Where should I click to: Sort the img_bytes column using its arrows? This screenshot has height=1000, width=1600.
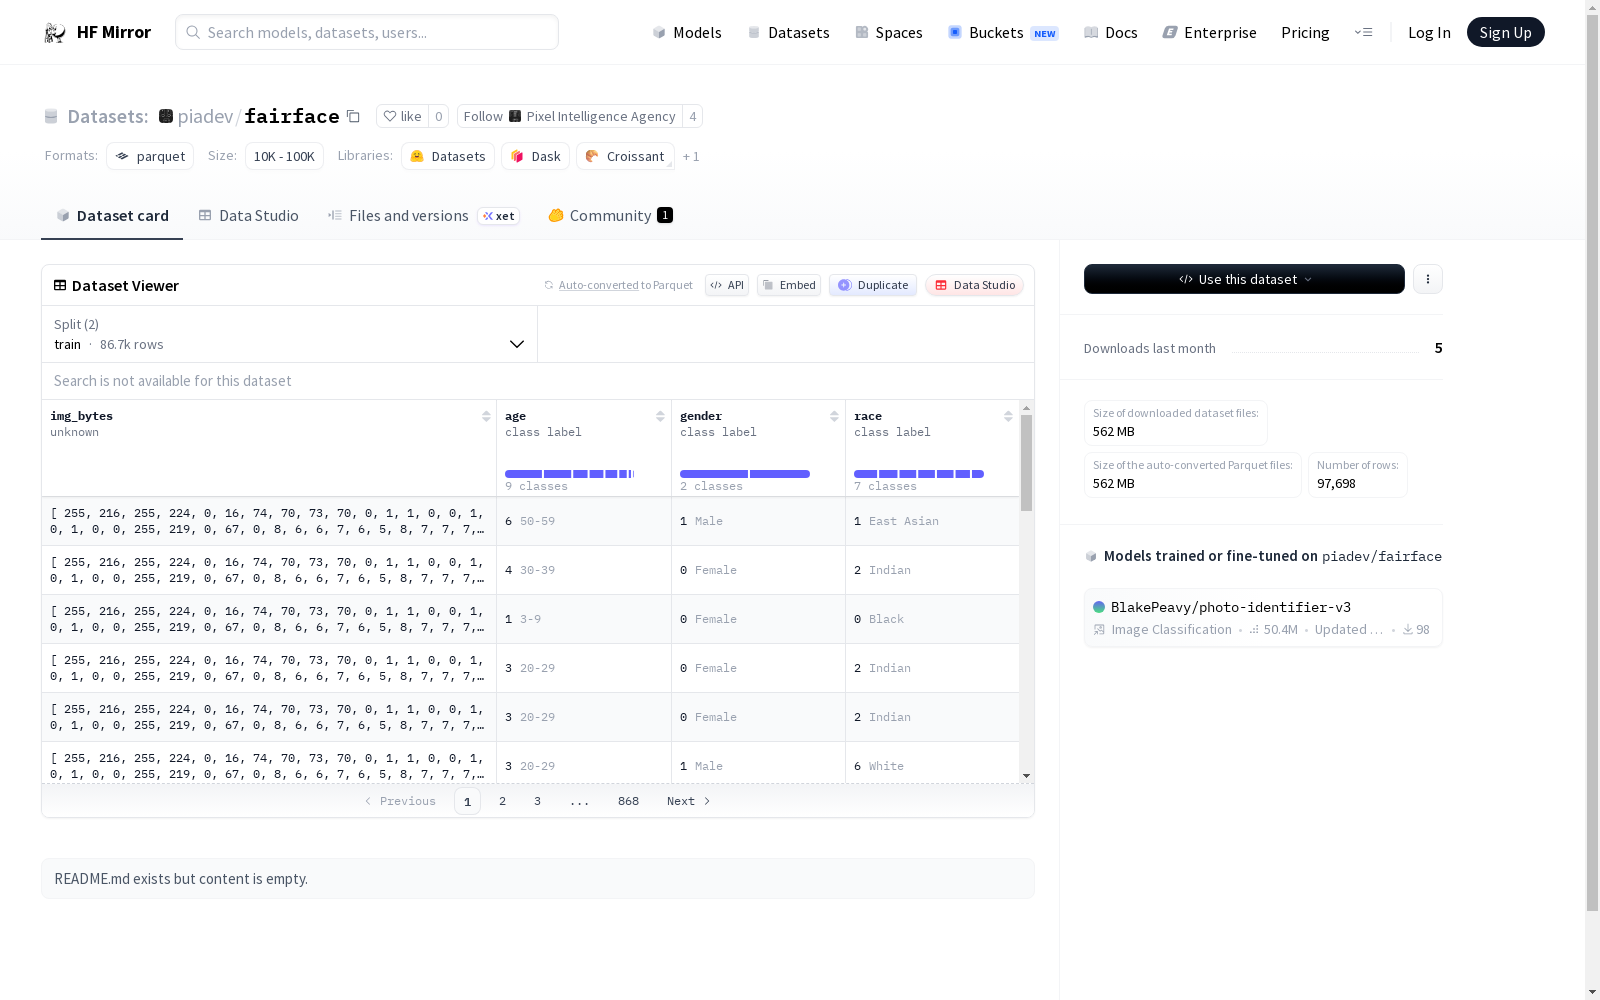pyautogui.click(x=486, y=416)
